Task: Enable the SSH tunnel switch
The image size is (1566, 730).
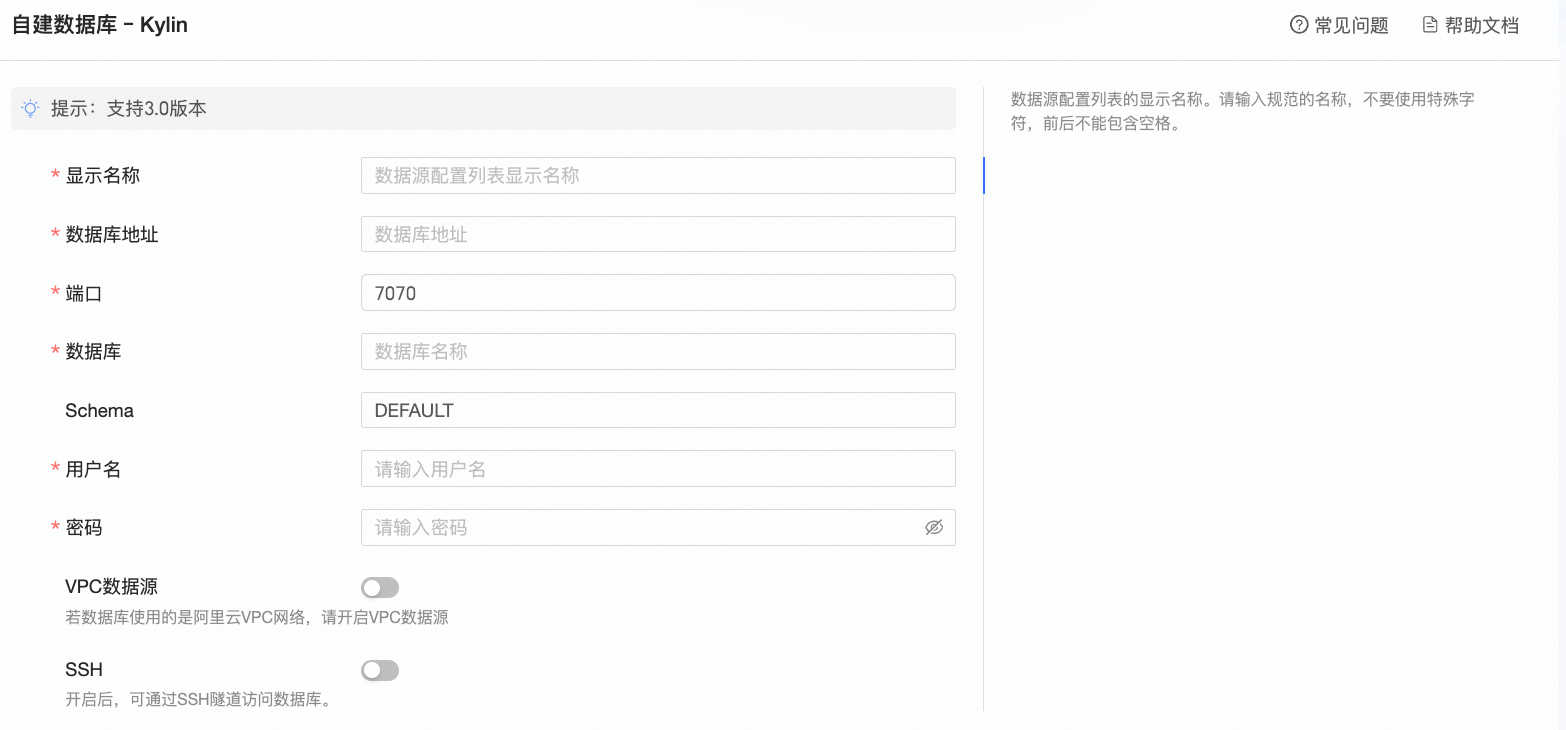Action: point(380,670)
